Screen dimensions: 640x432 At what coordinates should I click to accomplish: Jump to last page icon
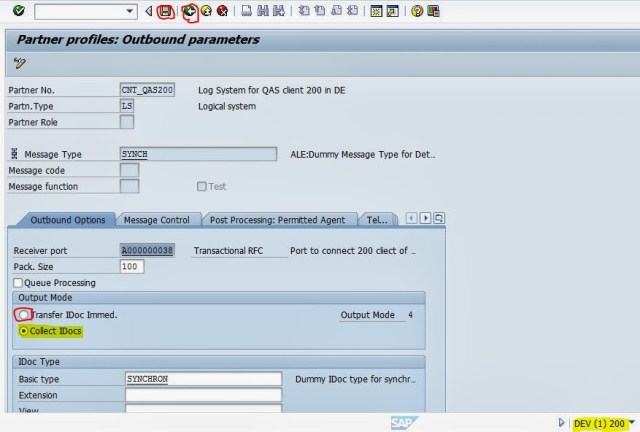click(353, 11)
